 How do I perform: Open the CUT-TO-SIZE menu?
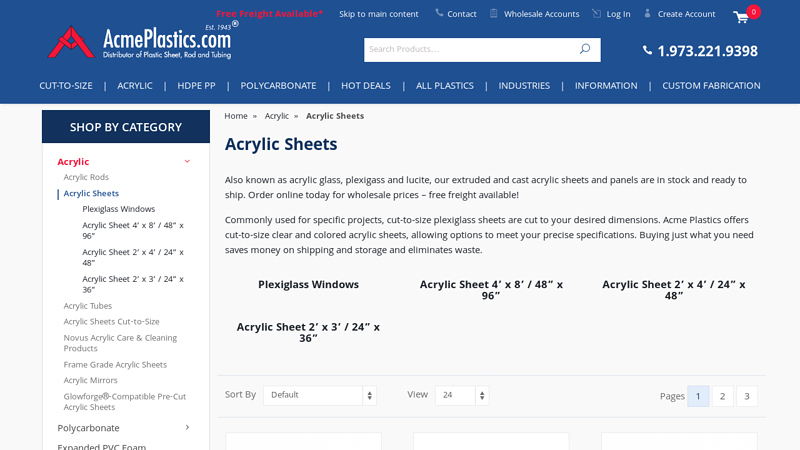tap(66, 86)
